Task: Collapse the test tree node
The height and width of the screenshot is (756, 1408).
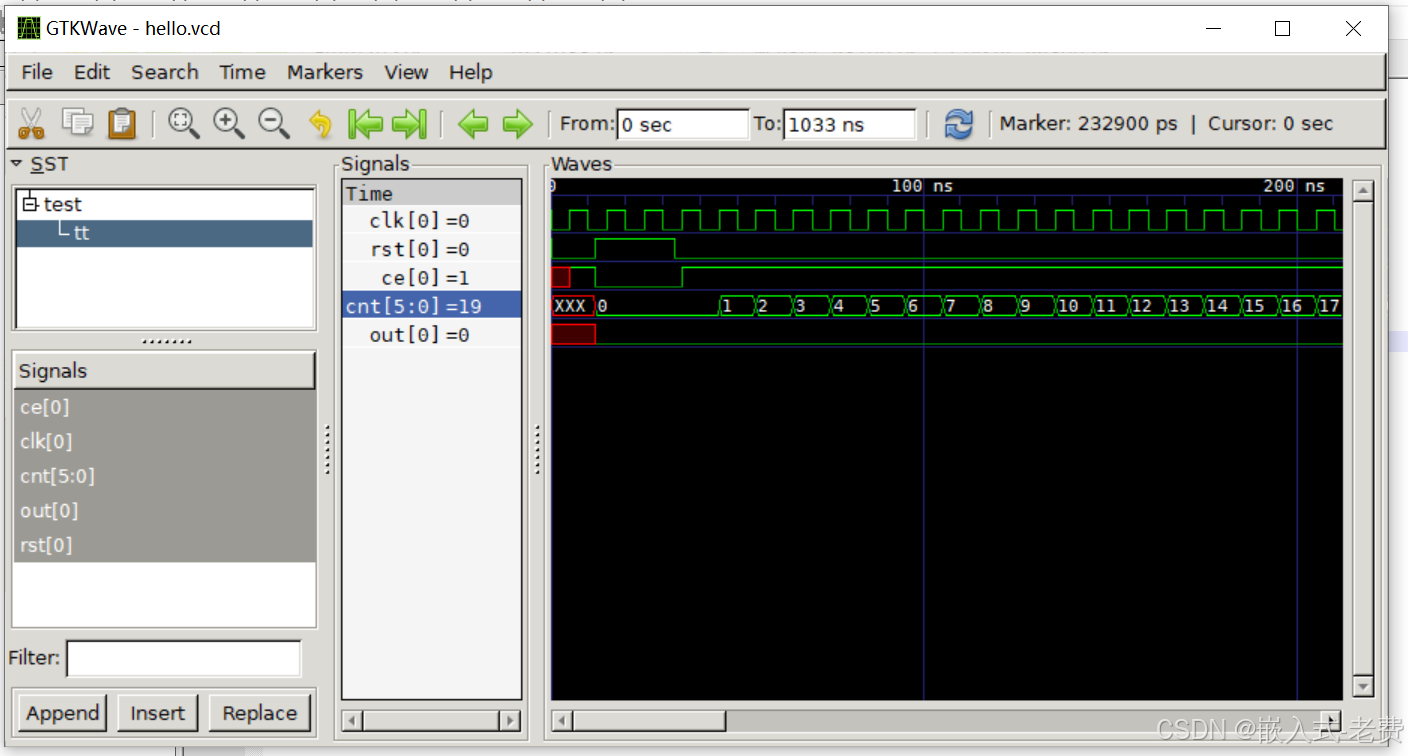Action: click(x=29, y=204)
